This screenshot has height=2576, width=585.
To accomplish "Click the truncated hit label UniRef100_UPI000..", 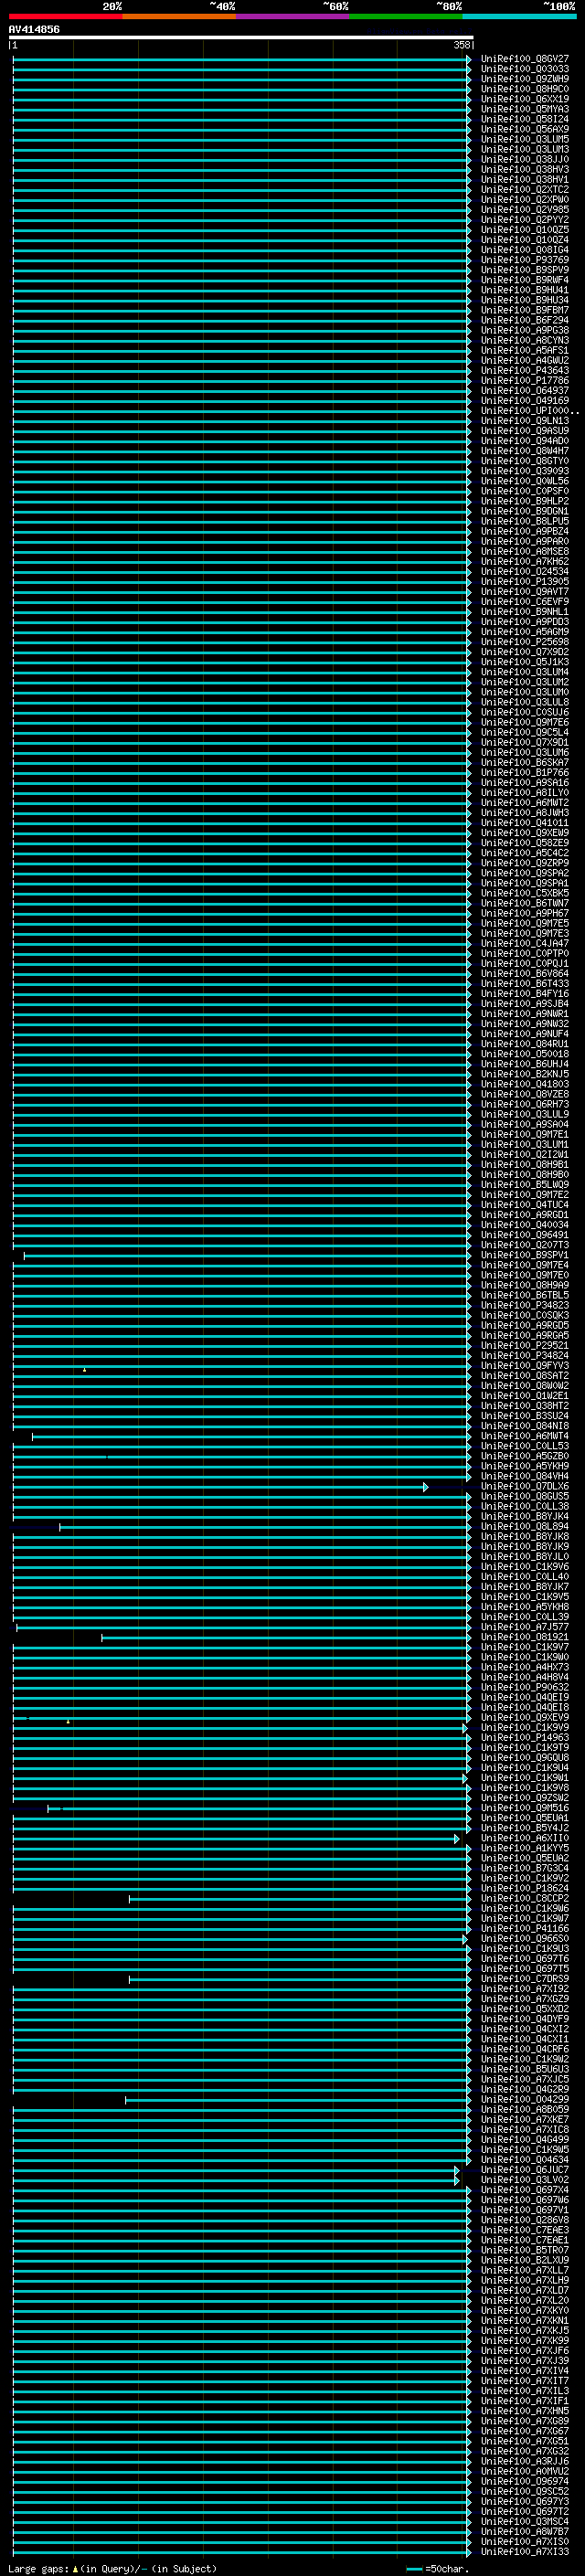I will click(x=530, y=411).
